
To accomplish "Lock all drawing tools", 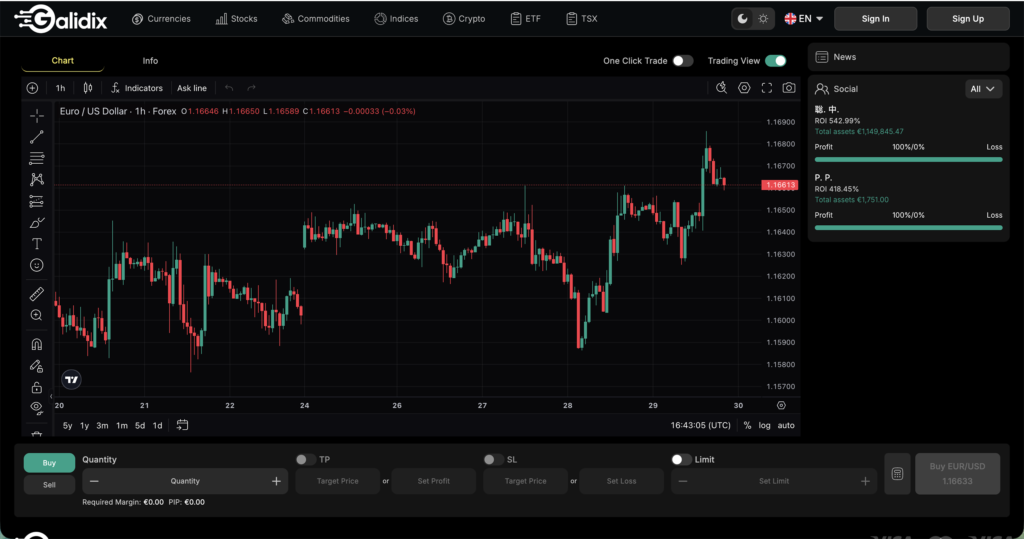I will (x=37, y=387).
